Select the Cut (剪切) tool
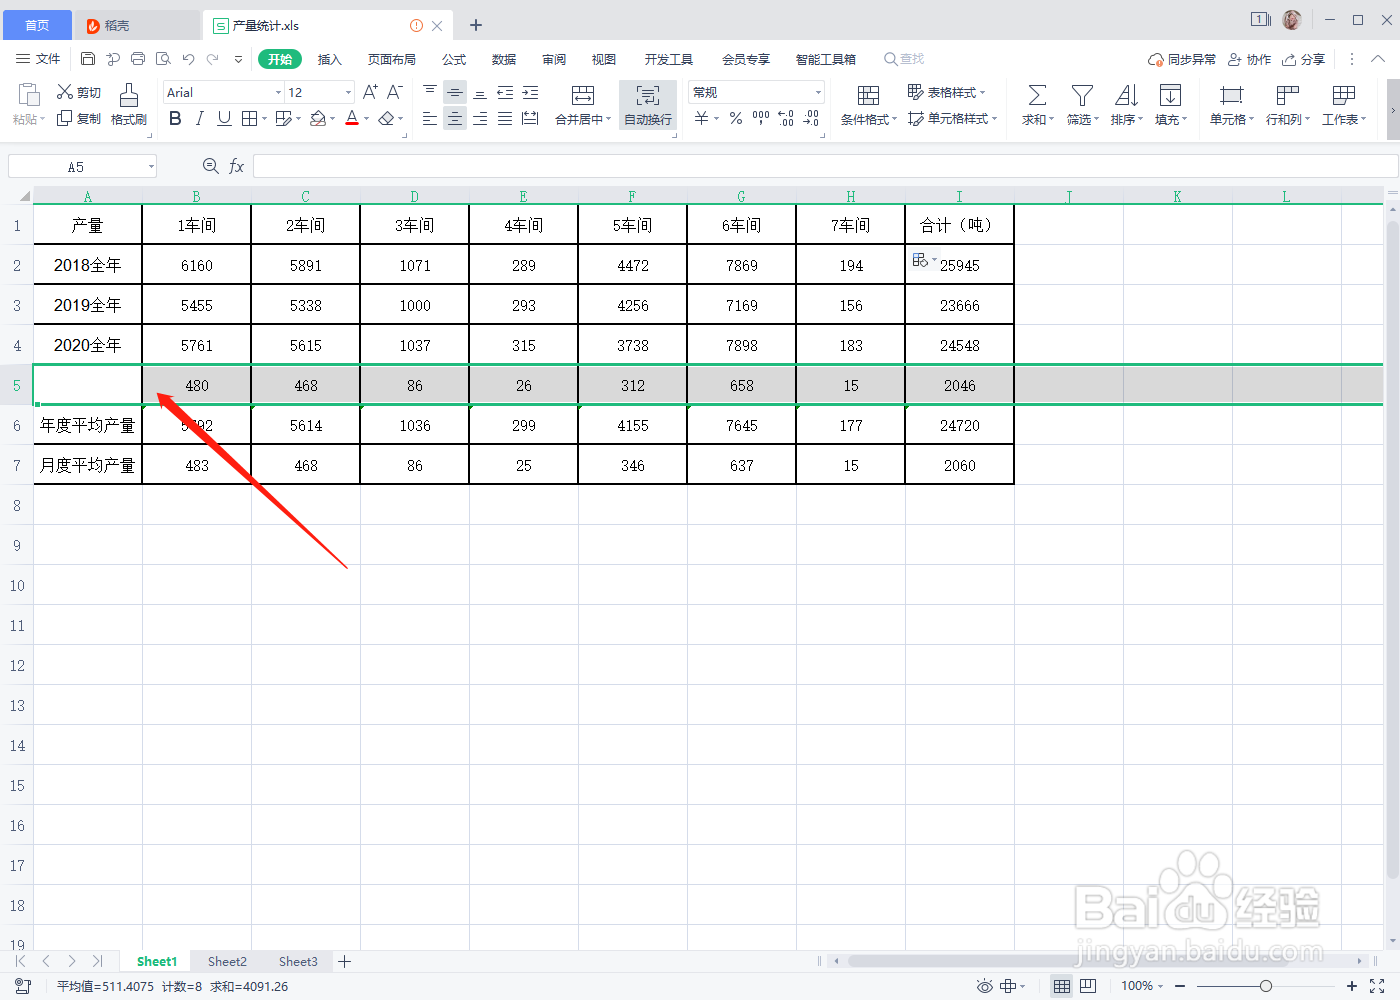1400x1000 pixels. click(x=78, y=92)
